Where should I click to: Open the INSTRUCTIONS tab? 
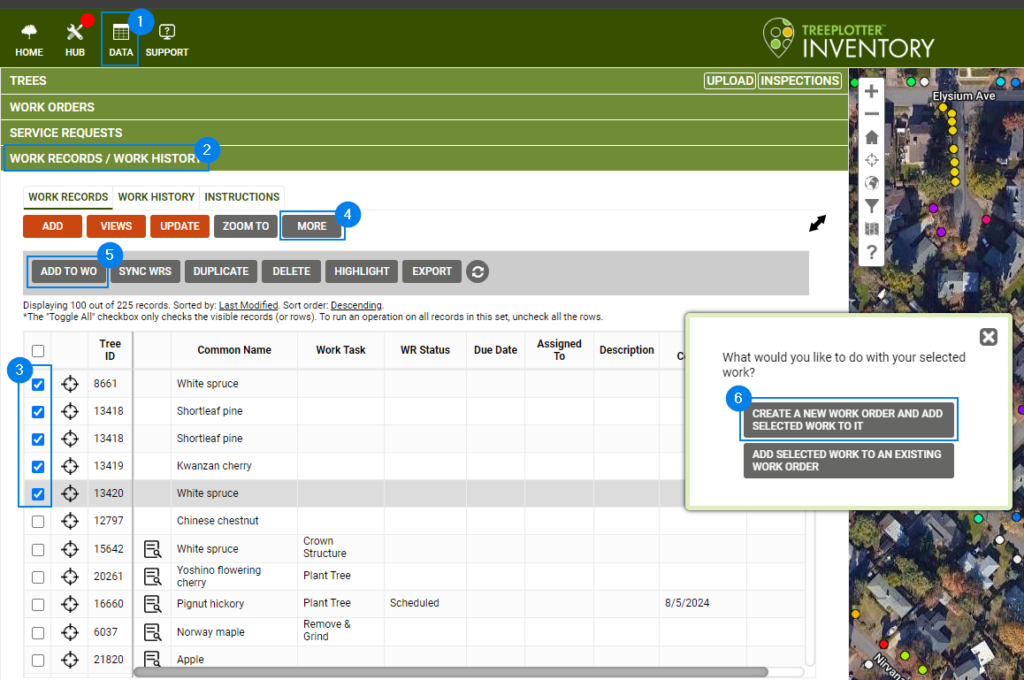(241, 197)
